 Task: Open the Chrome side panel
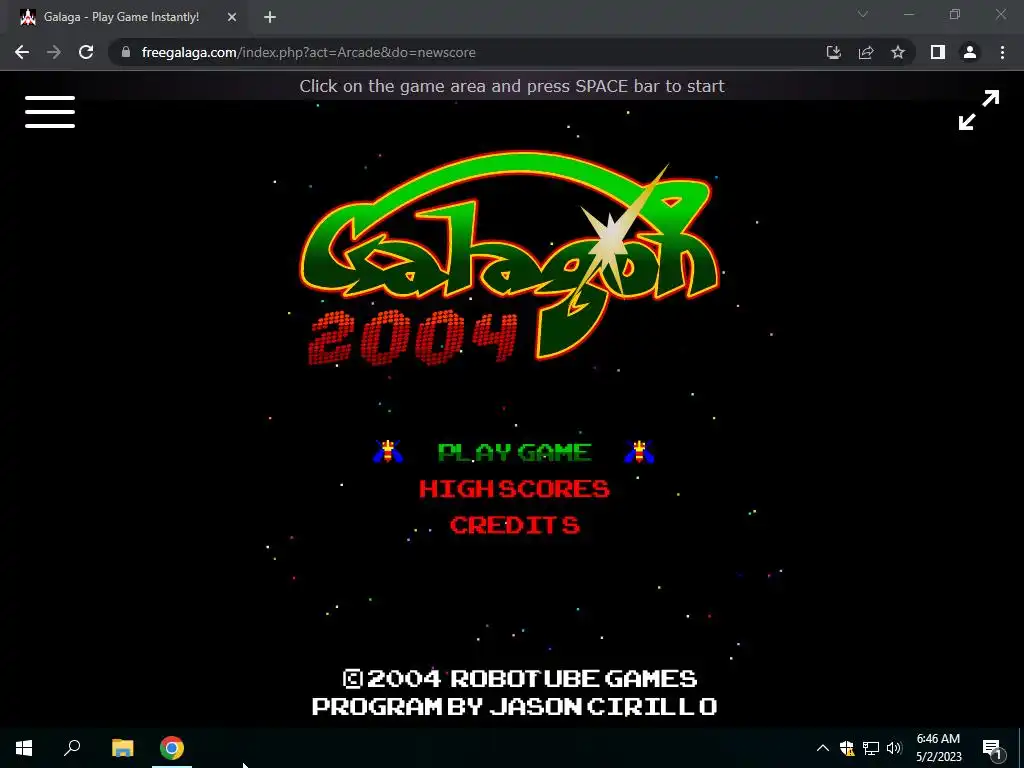coord(938,52)
